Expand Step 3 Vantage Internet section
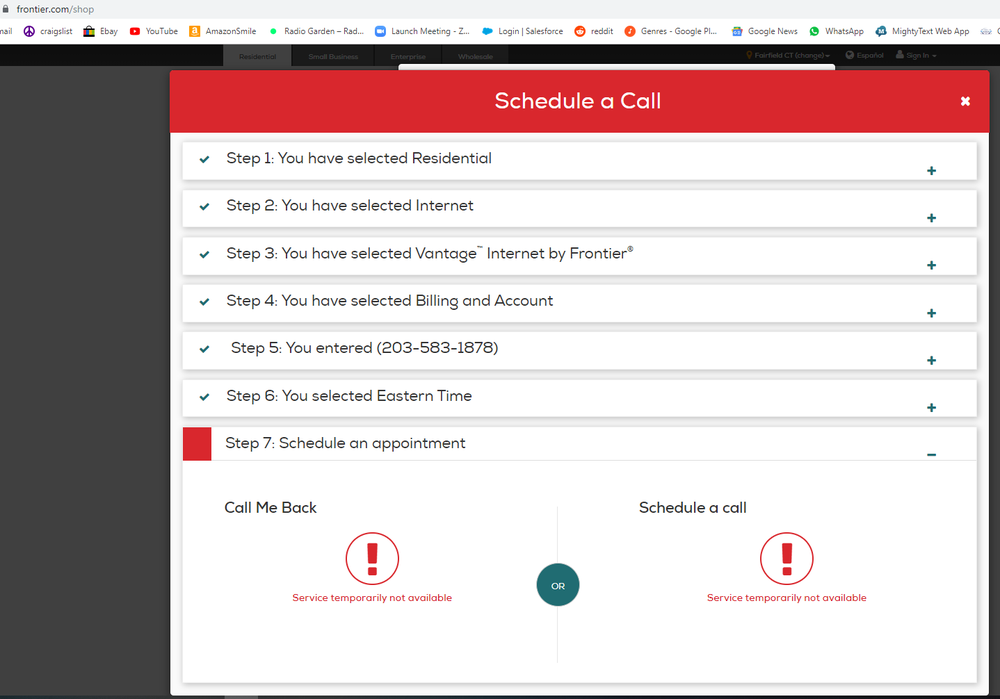Screen dimensions: 1000x699 pyautogui.click(x=931, y=265)
